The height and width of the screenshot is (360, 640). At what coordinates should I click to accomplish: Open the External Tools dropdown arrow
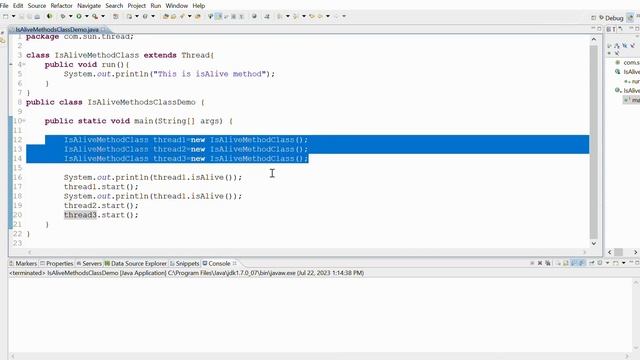(x=103, y=16)
